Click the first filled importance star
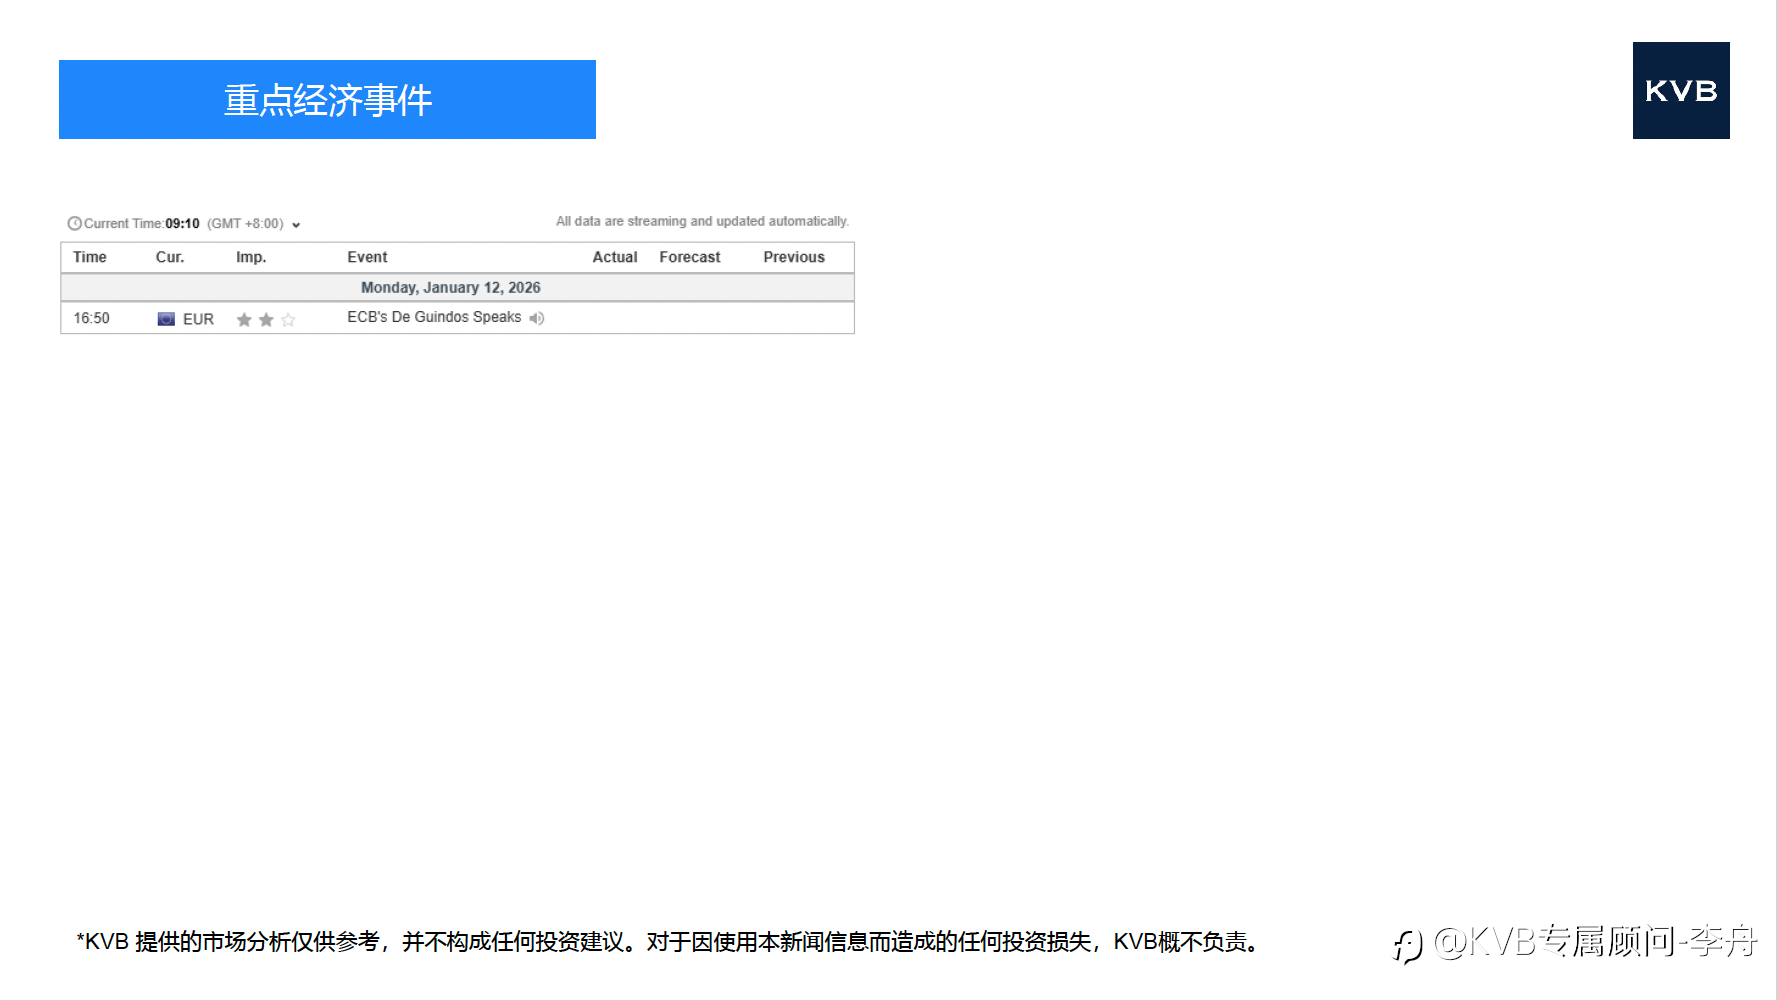The height and width of the screenshot is (1000, 1778). [244, 320]
